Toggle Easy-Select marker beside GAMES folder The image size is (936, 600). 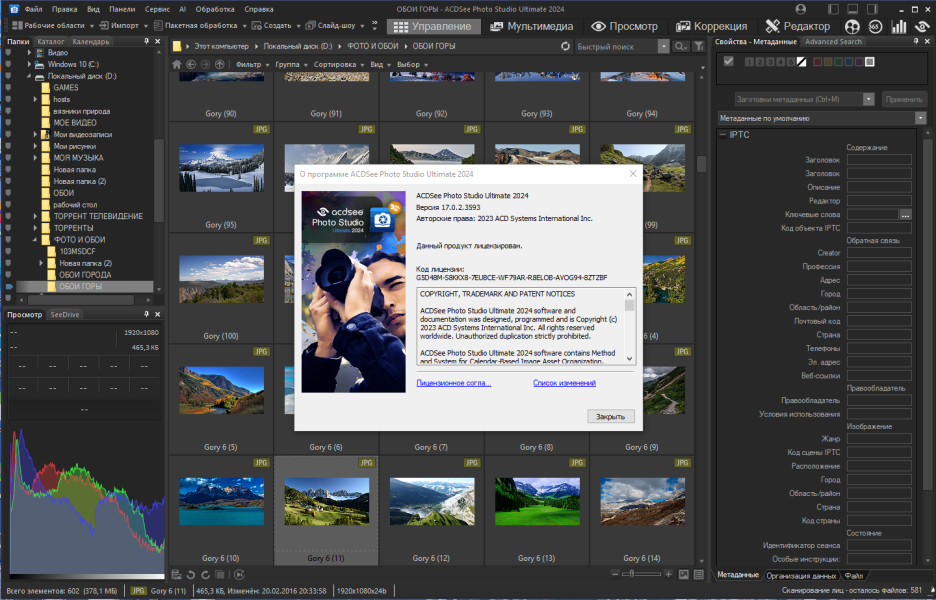8,88
